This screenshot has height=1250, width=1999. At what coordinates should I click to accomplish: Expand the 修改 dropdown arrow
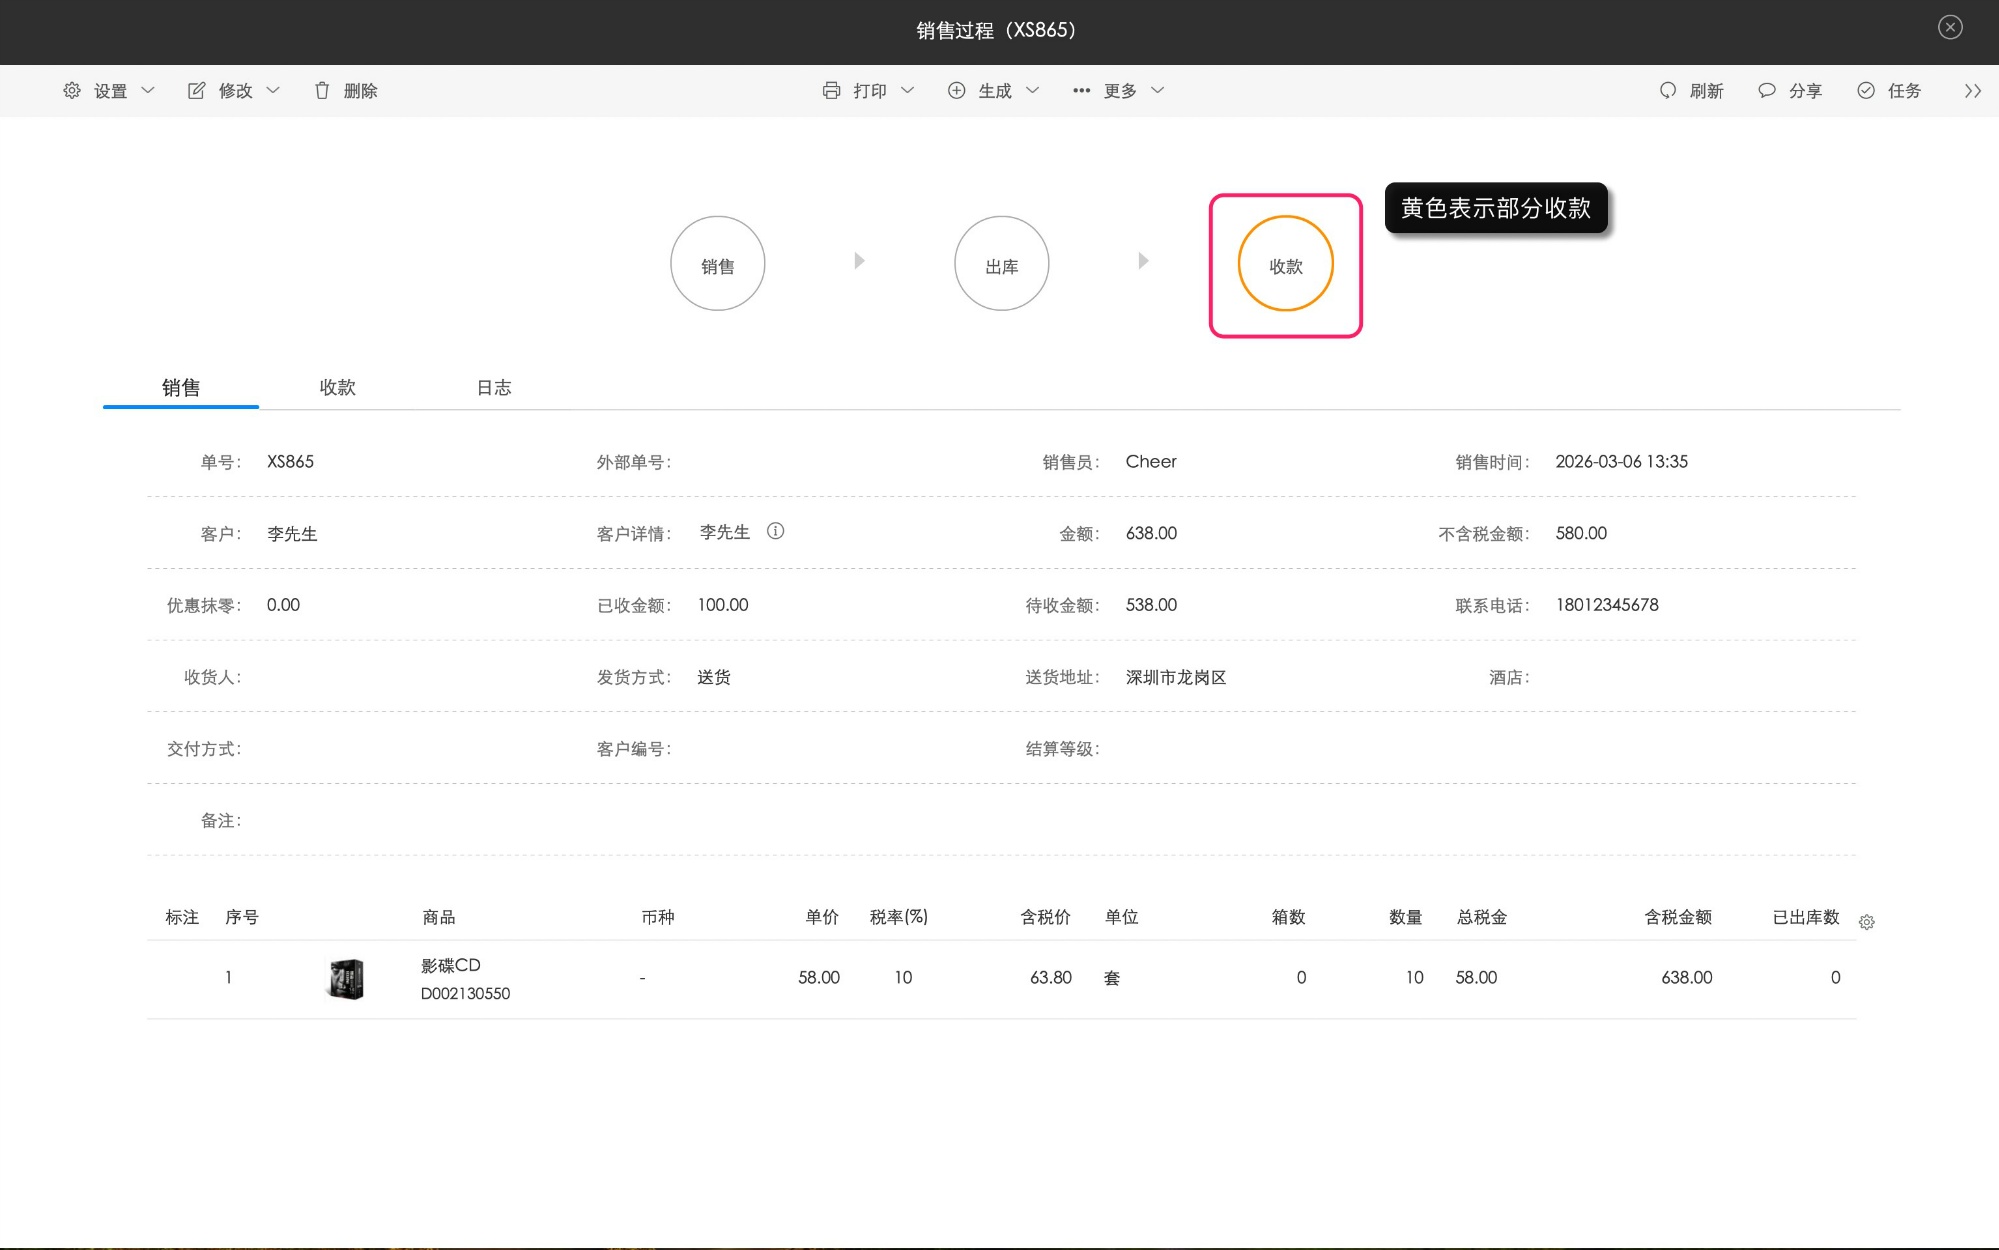[273, 90]
